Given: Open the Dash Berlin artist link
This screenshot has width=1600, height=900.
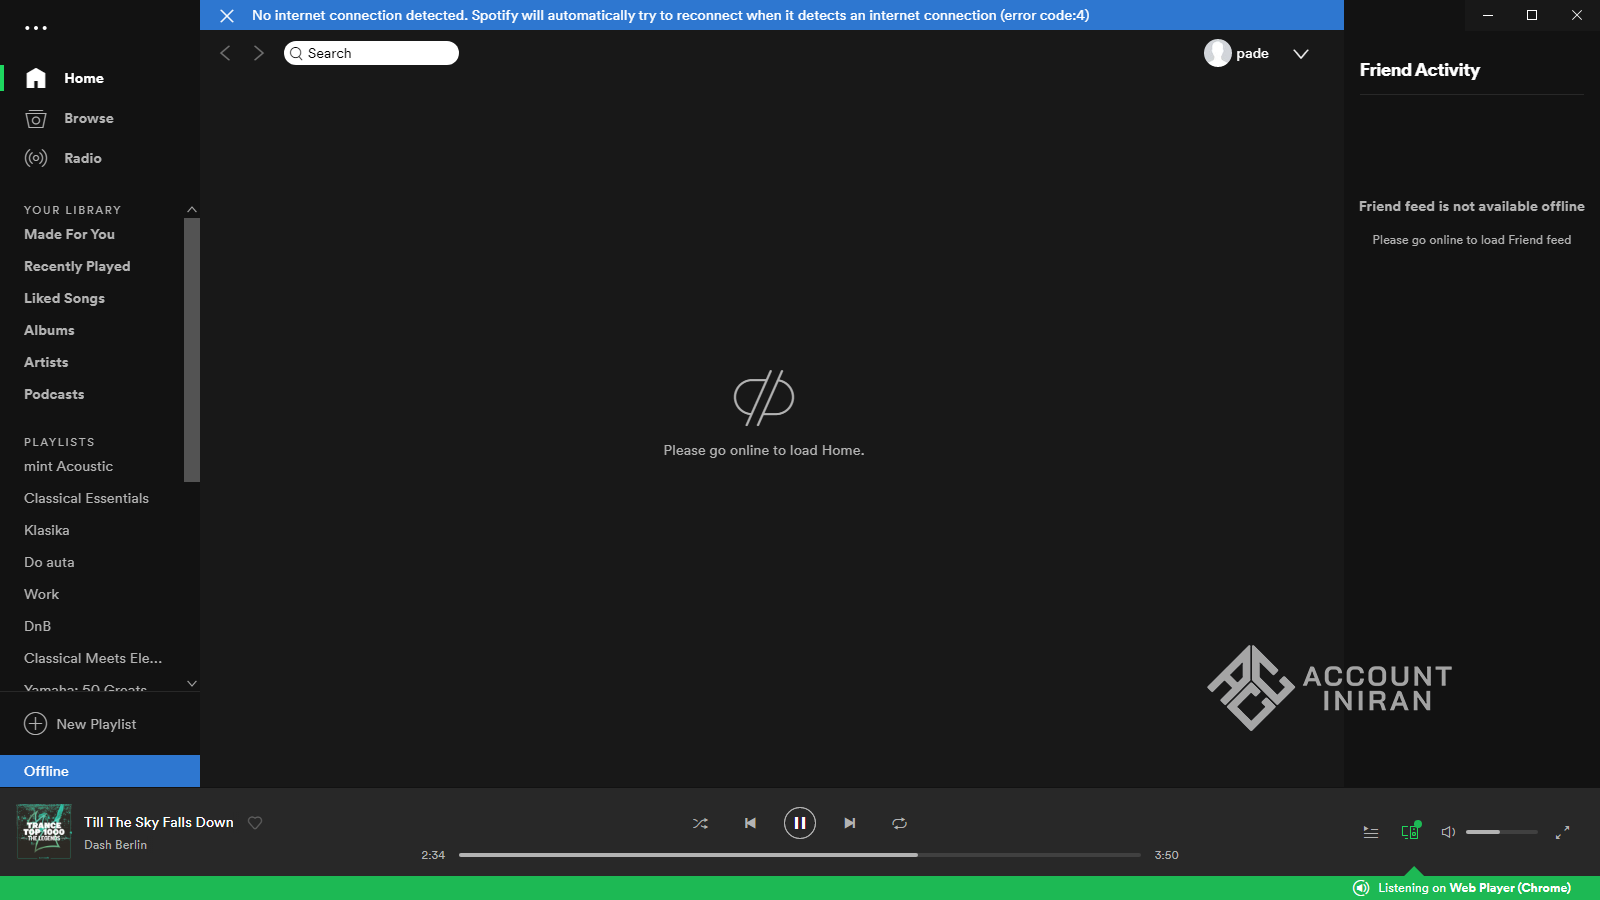Looking at the screenshot, I should coord(115,845).
